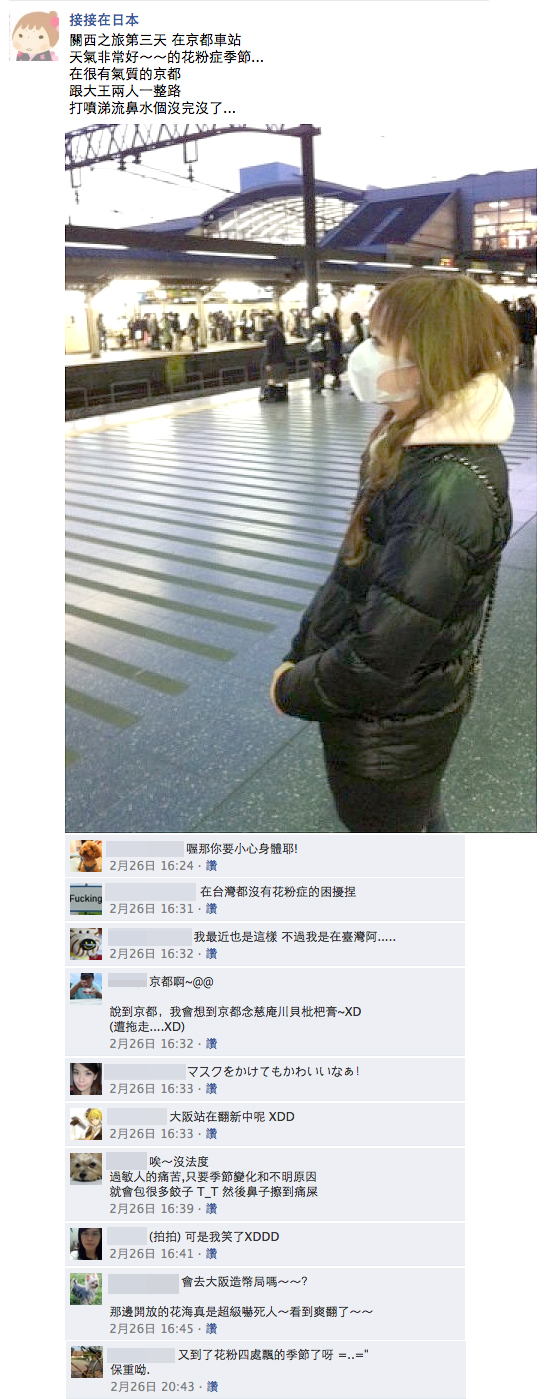Like the final 20:43 comment
Viewport: 554px width, 1399px height.
tap(211, 1387)
